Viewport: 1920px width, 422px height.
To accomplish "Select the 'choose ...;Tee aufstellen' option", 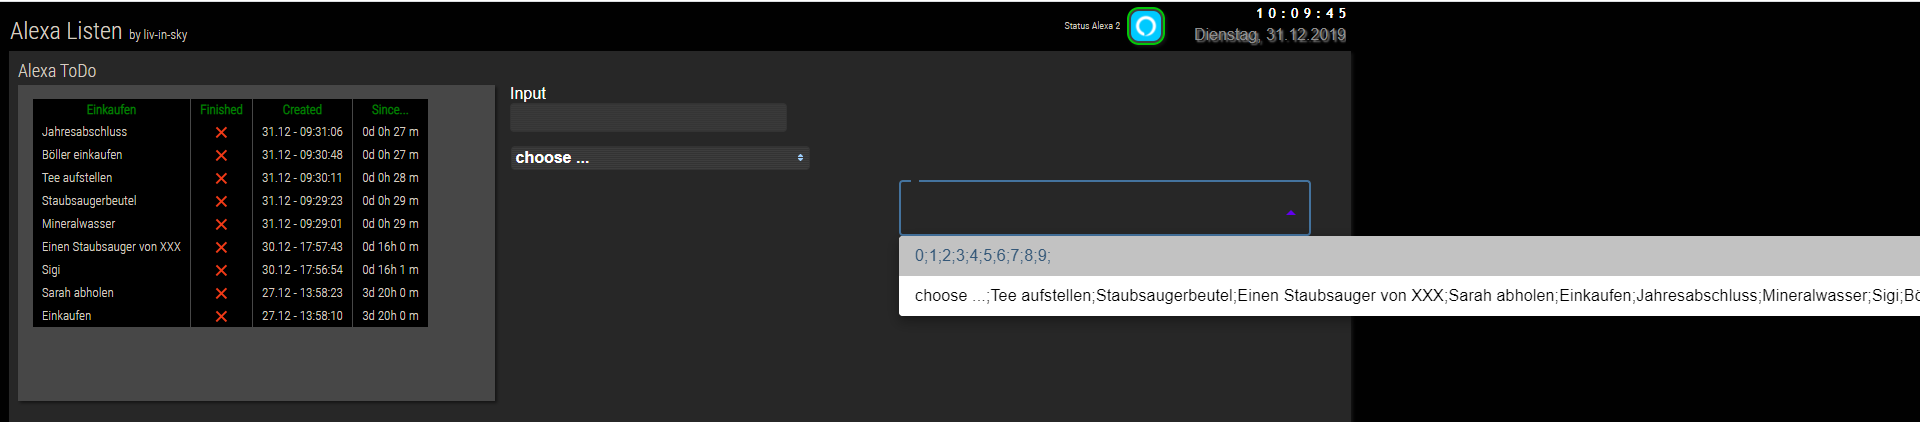I will pyautogui.click(x=1409, y=296).
